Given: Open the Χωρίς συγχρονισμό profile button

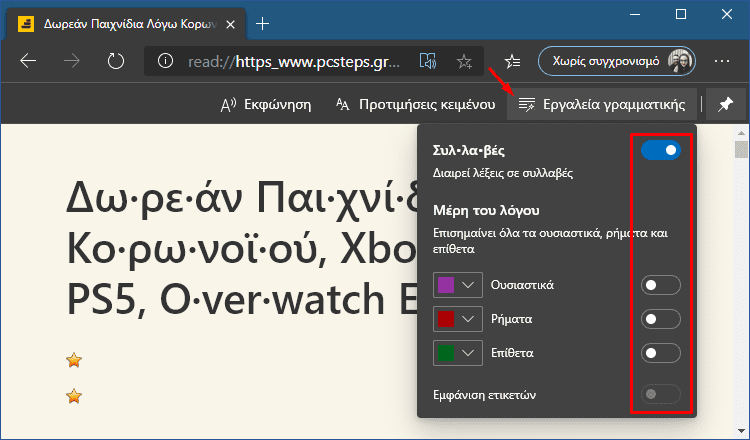Looking at the screenshot, I should pos(617,61).
